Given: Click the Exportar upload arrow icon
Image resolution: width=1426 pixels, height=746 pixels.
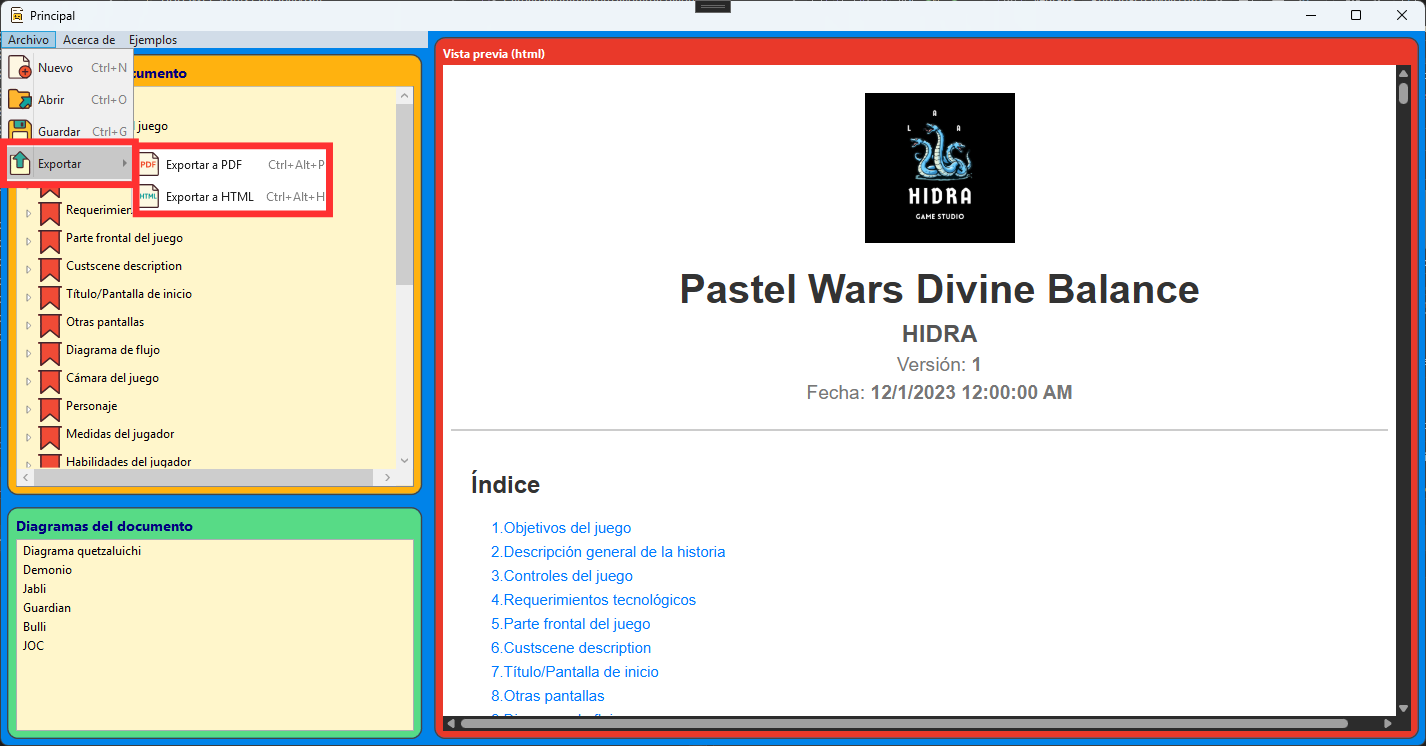Looking at the screenshot, I should [x=19, y=163].
